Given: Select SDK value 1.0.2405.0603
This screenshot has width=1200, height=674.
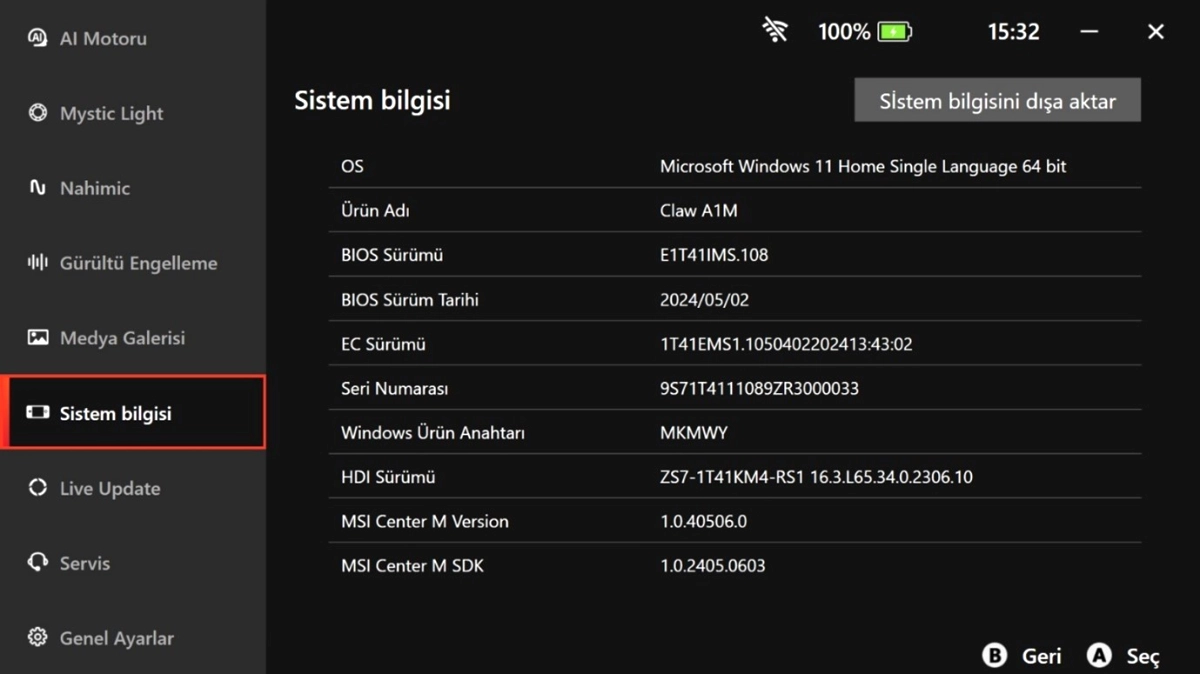Looking at the screenshot, I should click(x=713, y=566).
